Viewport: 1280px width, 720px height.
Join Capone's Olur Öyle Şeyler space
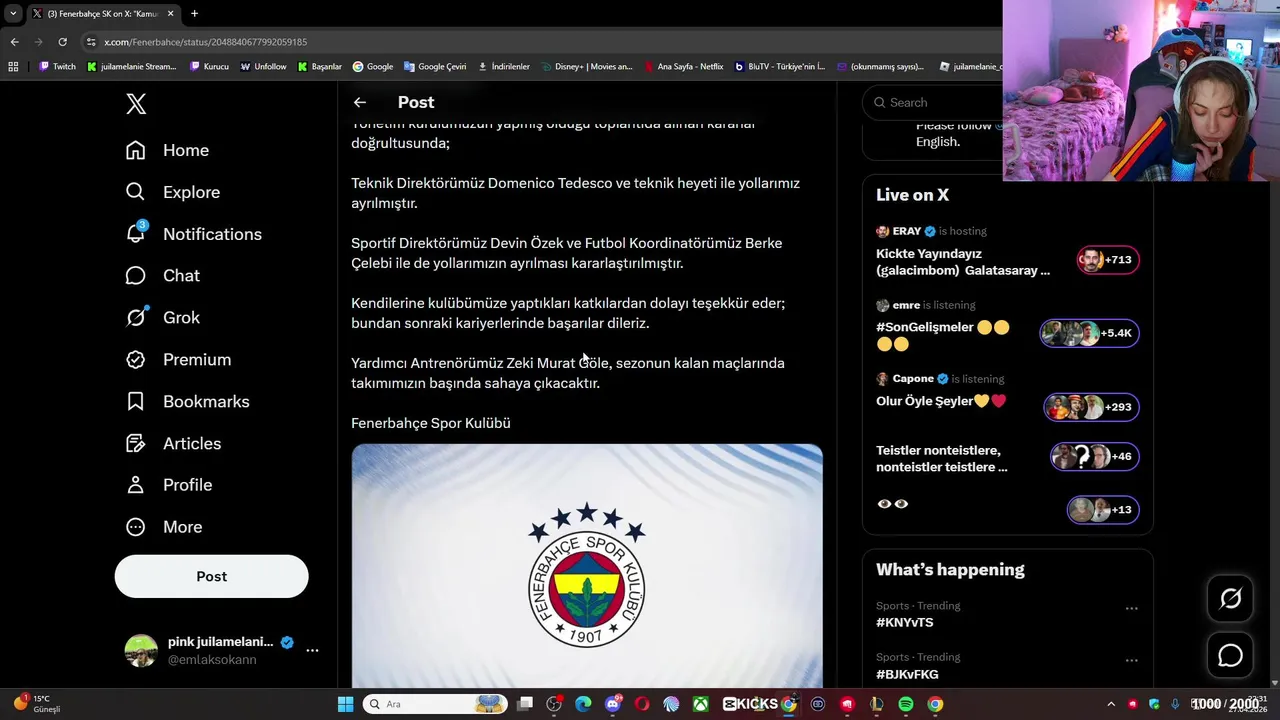coord(941,401)
